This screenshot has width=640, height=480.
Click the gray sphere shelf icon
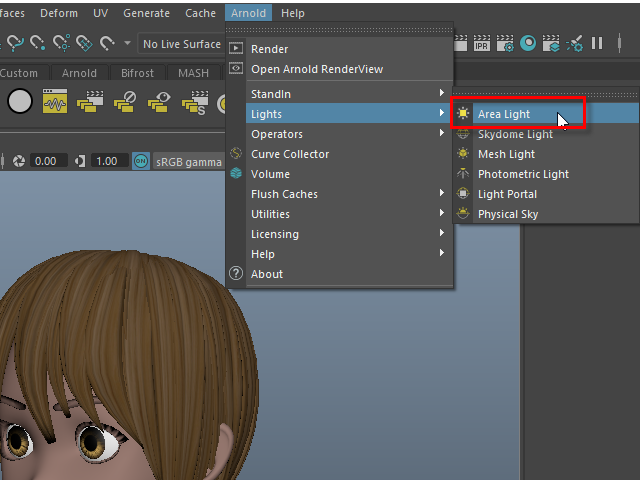pyautogui.click(x=20, y=102)
